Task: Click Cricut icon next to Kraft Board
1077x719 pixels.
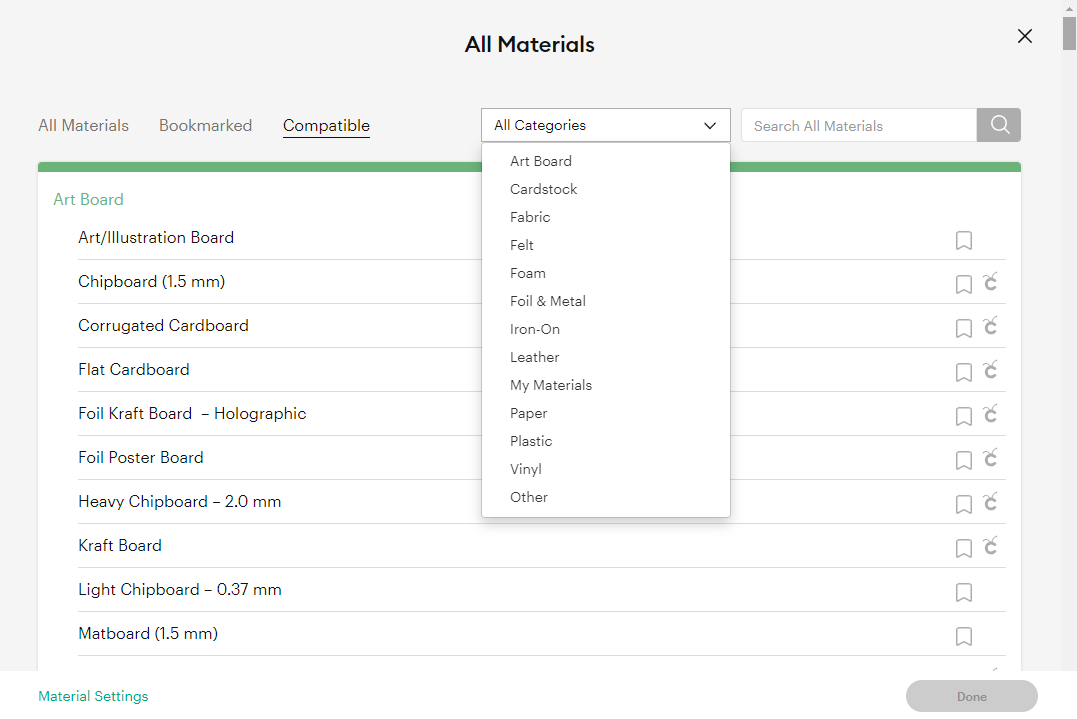Action: pyautogui.click(x=990, y=547)
